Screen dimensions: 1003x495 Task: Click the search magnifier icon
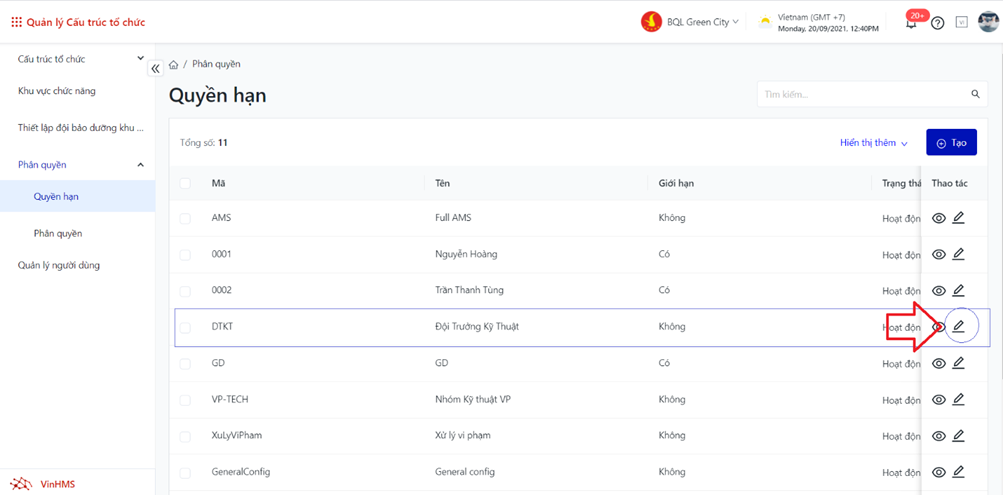pos(976,95)
